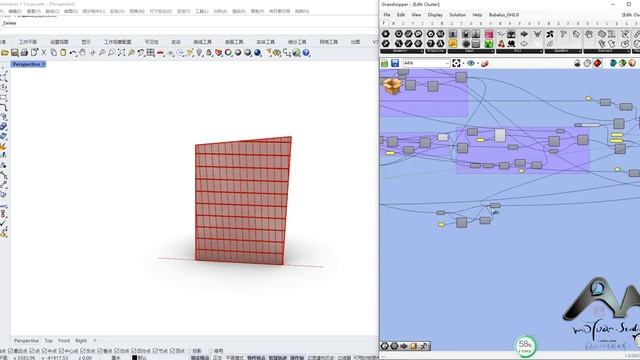
Task: Open a file from Rhino toolbar
Action: [5, 53]
